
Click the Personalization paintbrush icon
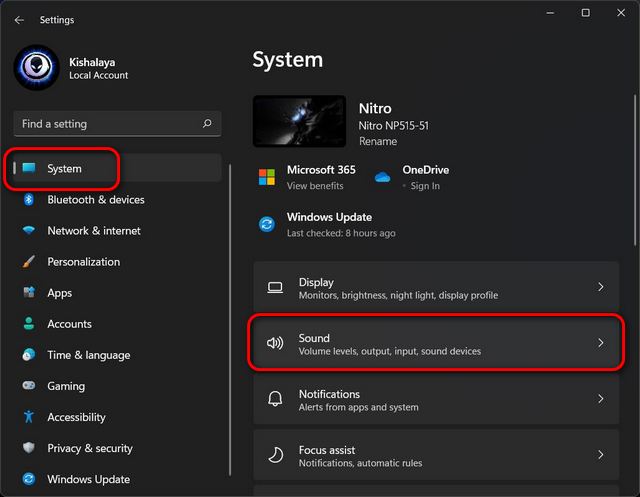point(29,262)
